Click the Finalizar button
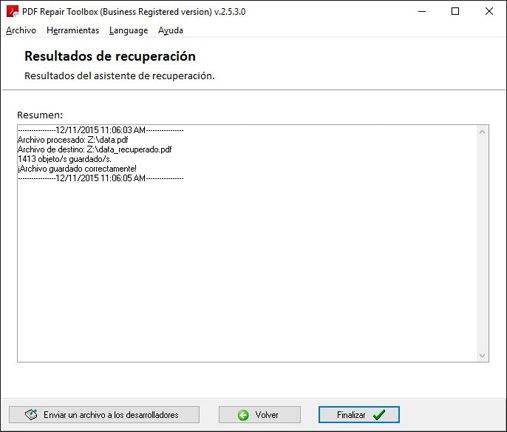 (x=359, y=415)
